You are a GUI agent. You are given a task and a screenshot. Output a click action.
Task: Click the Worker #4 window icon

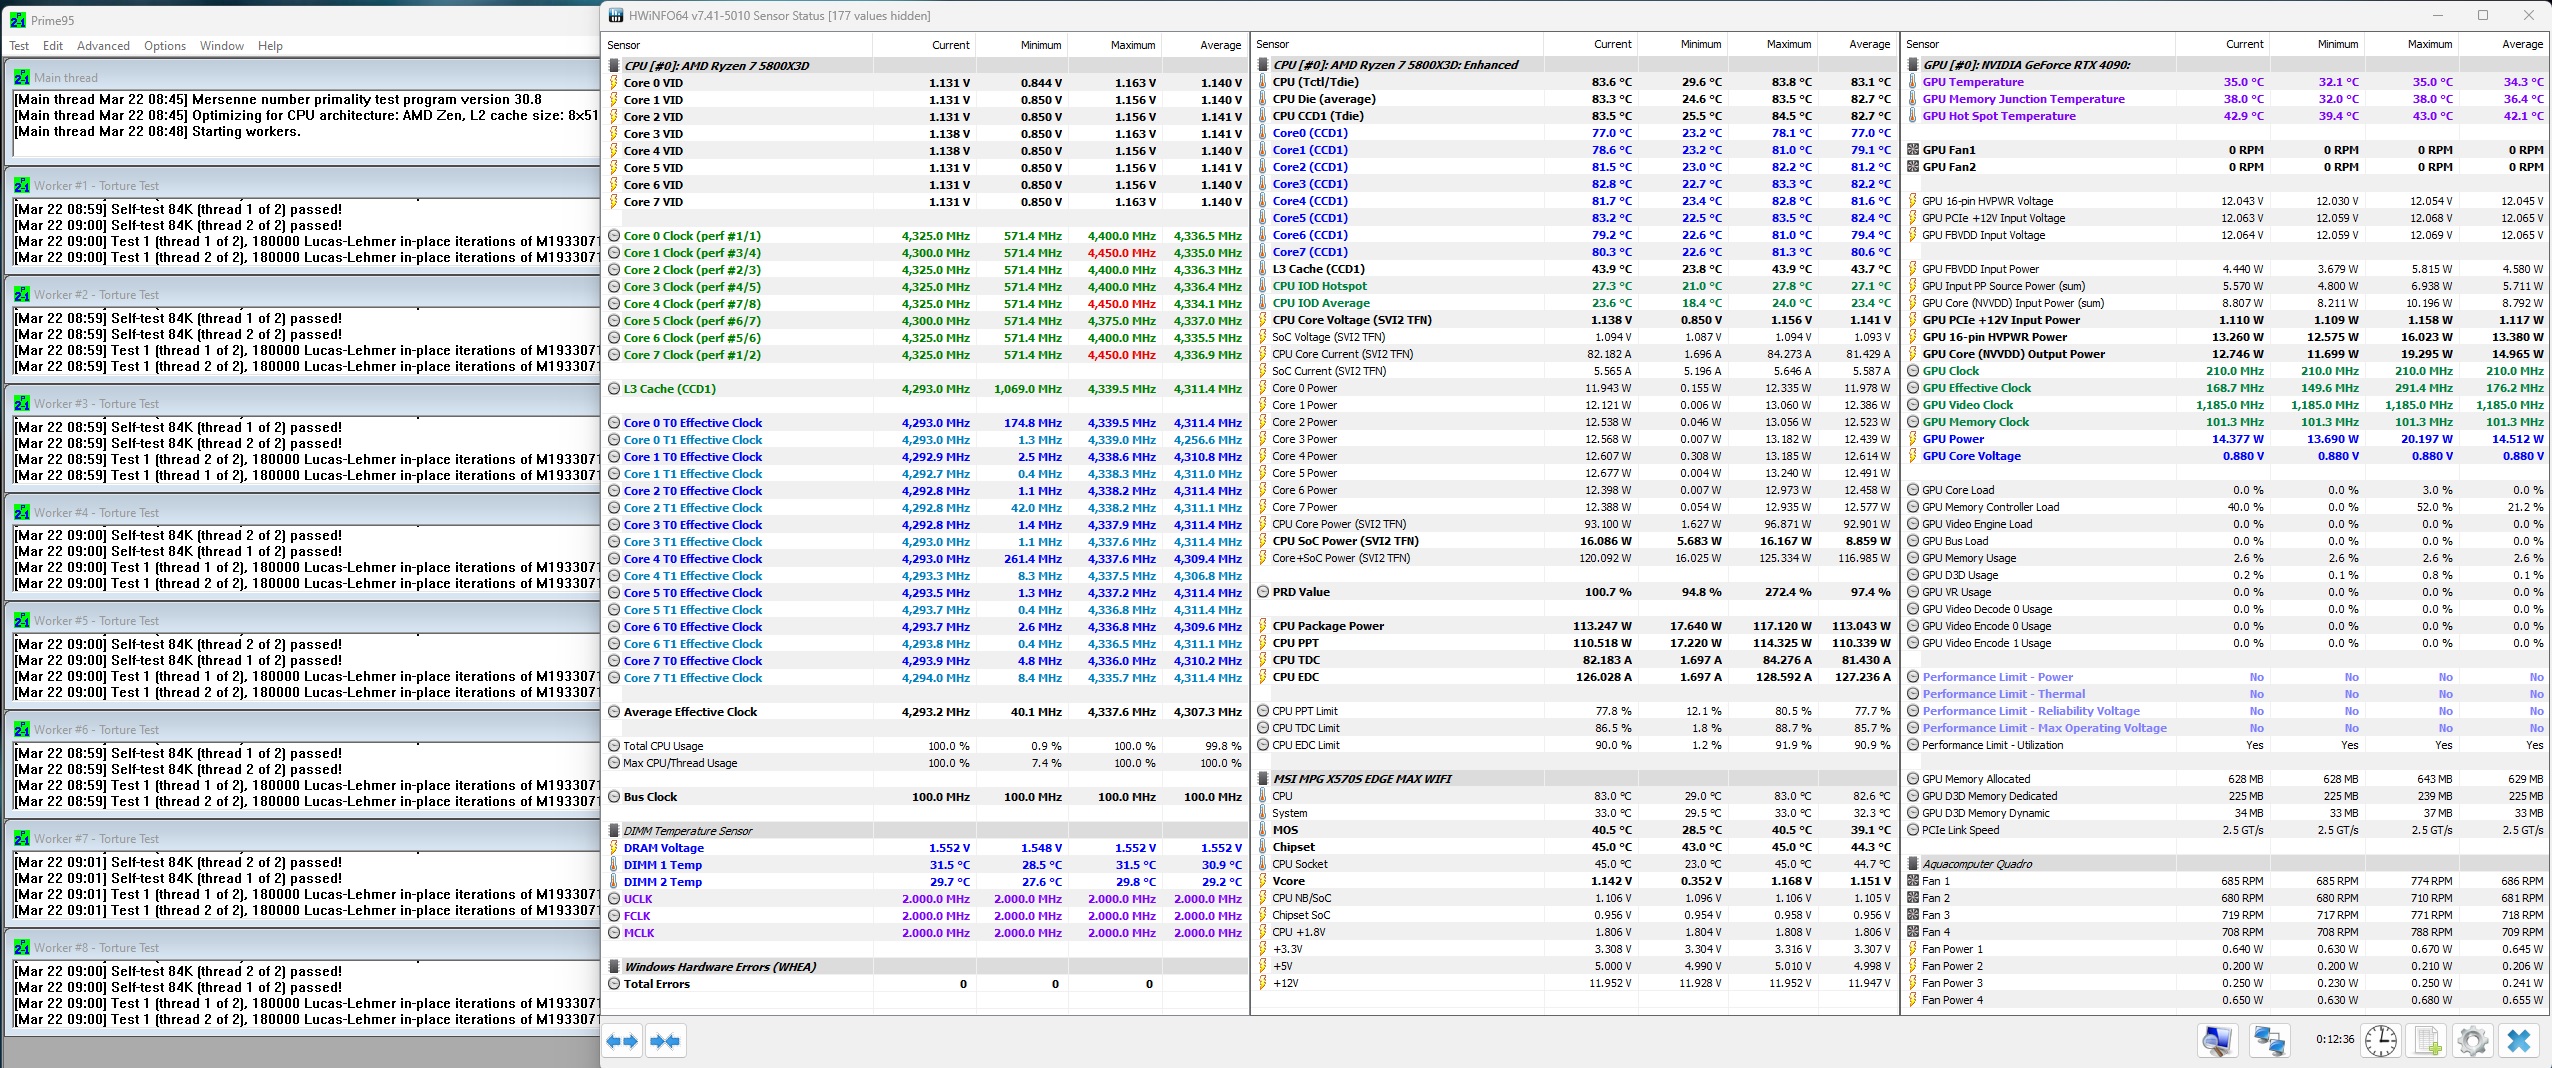coord(22,513)
